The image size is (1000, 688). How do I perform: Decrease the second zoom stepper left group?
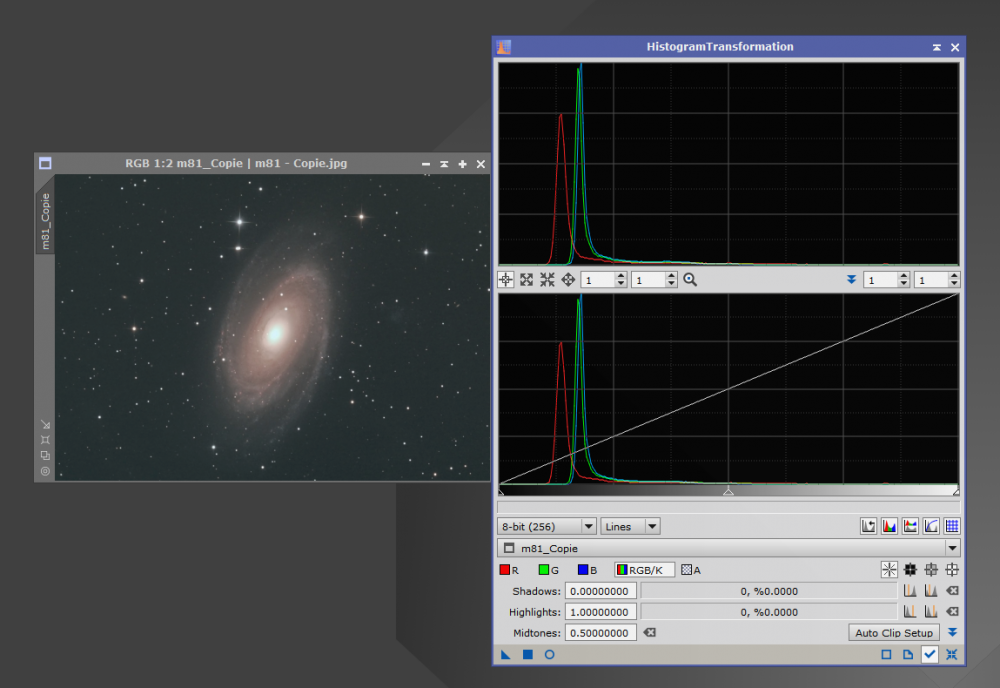[671, 284]
